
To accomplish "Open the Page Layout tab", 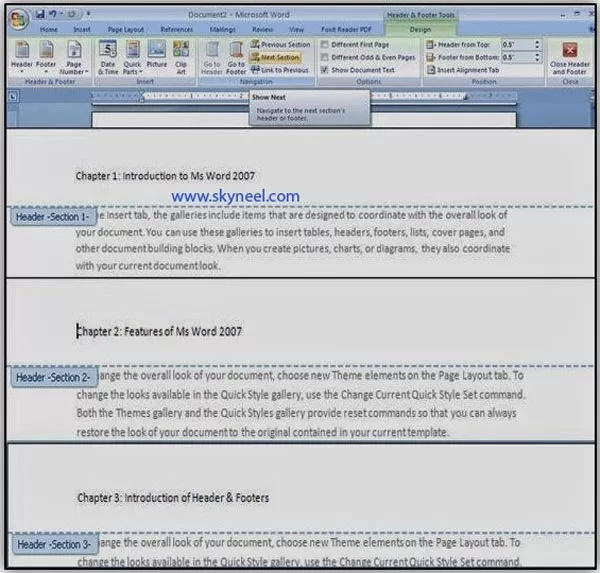I will coord(126,29).
